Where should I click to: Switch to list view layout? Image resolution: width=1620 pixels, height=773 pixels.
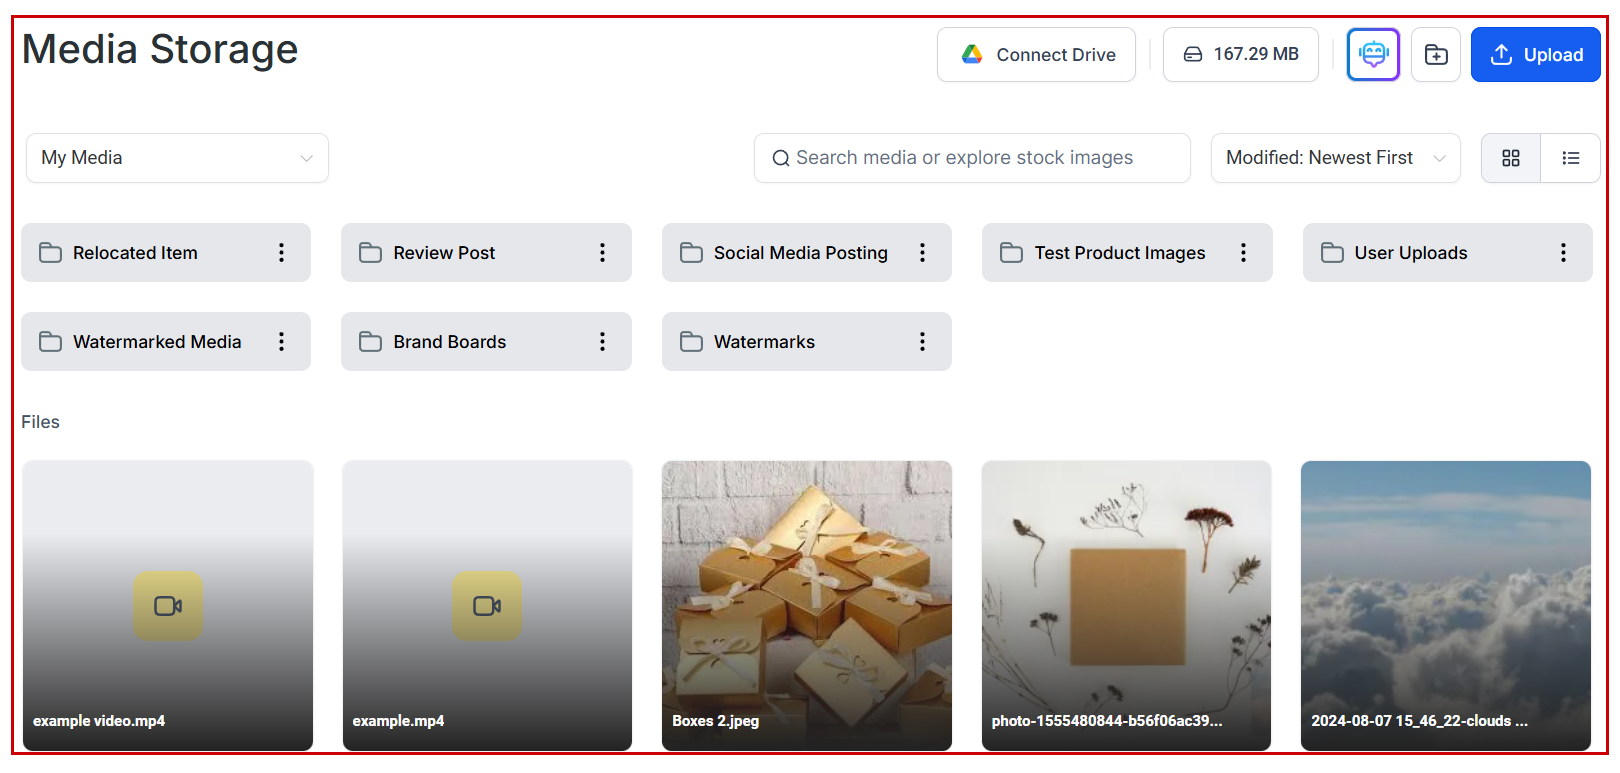pyautogui.click(x=1570, y=158)
